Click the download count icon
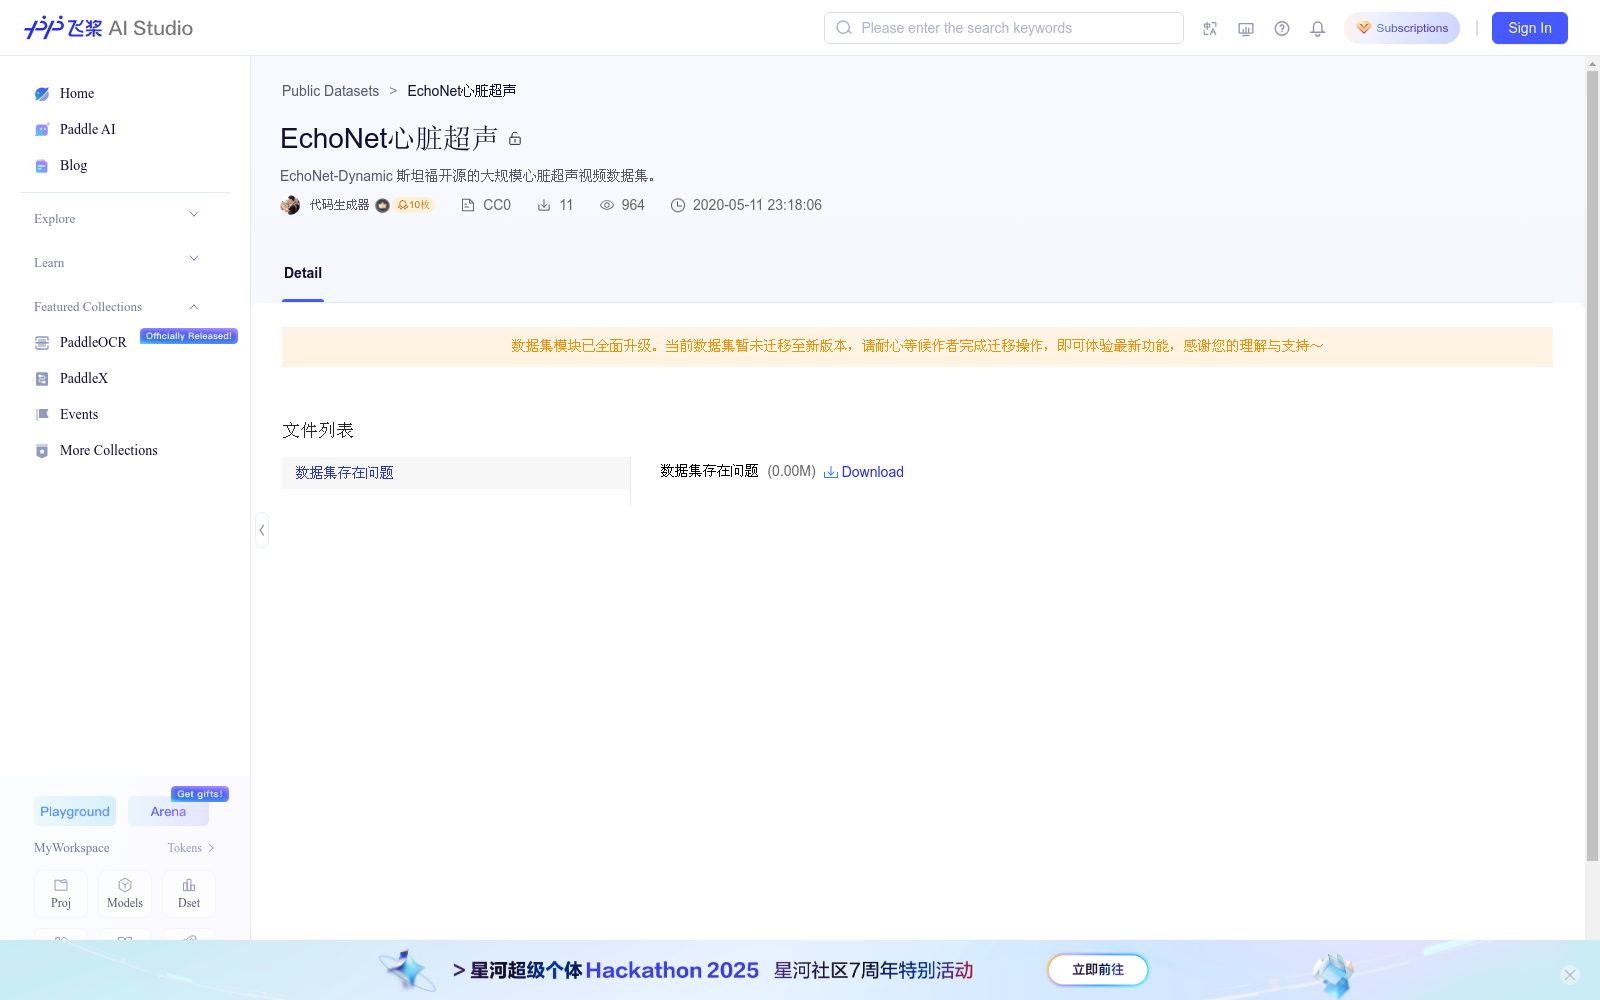 (x=544, y=205)
